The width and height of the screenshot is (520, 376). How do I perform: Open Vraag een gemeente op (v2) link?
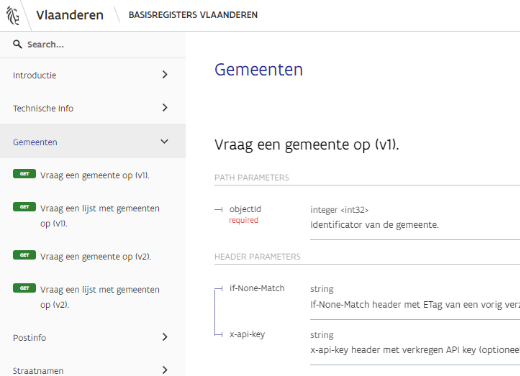tap(96, 257)
